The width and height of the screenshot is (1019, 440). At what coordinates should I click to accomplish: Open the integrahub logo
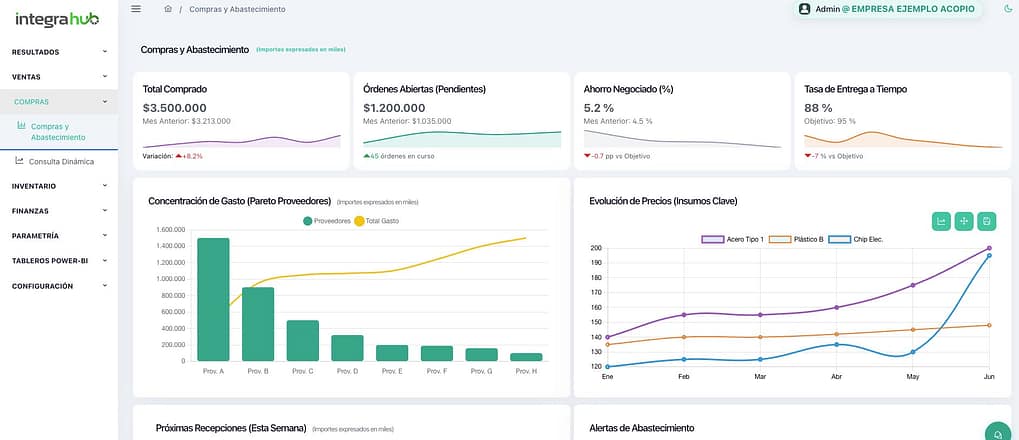tap(59, 17)
